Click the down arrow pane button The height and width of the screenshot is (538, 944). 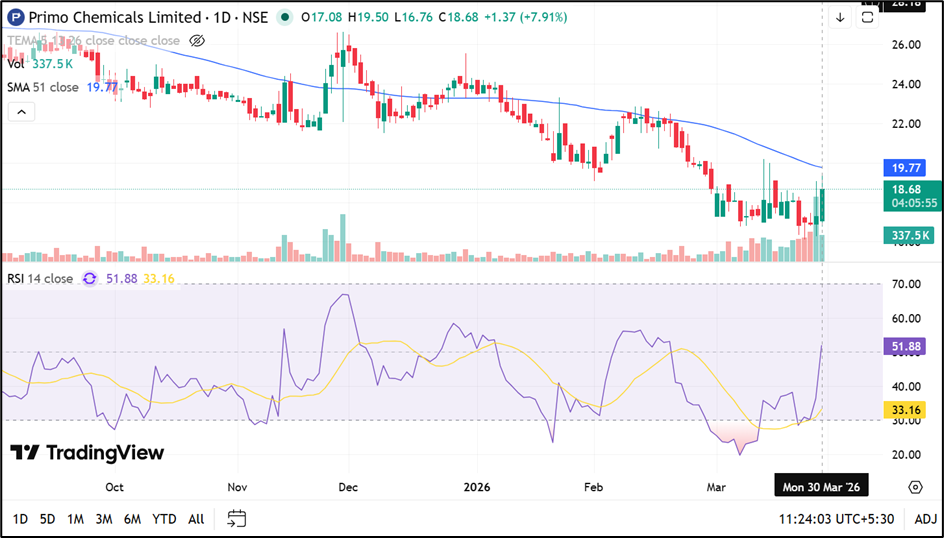point(840,17)
